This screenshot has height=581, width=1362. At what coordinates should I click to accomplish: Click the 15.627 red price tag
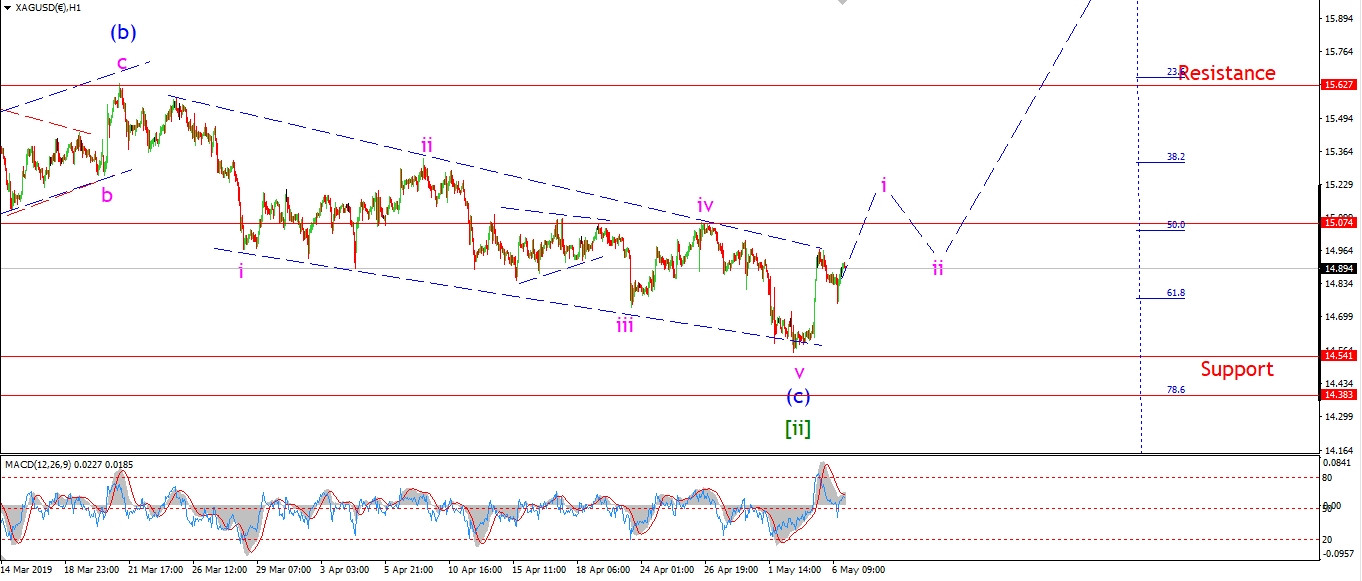[x=1338, y=86]
